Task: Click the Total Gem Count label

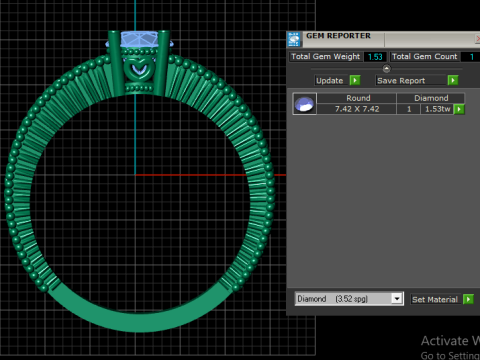Action: coord(425,57)
